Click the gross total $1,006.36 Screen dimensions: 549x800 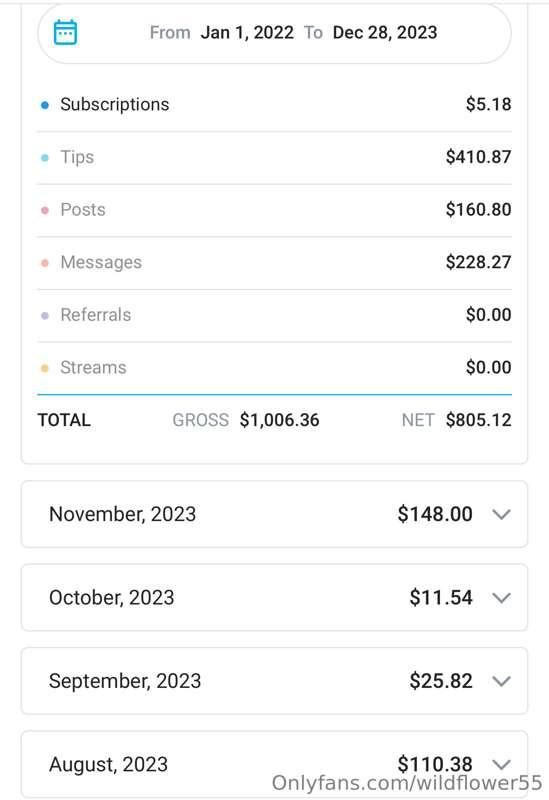coord(280,420)
